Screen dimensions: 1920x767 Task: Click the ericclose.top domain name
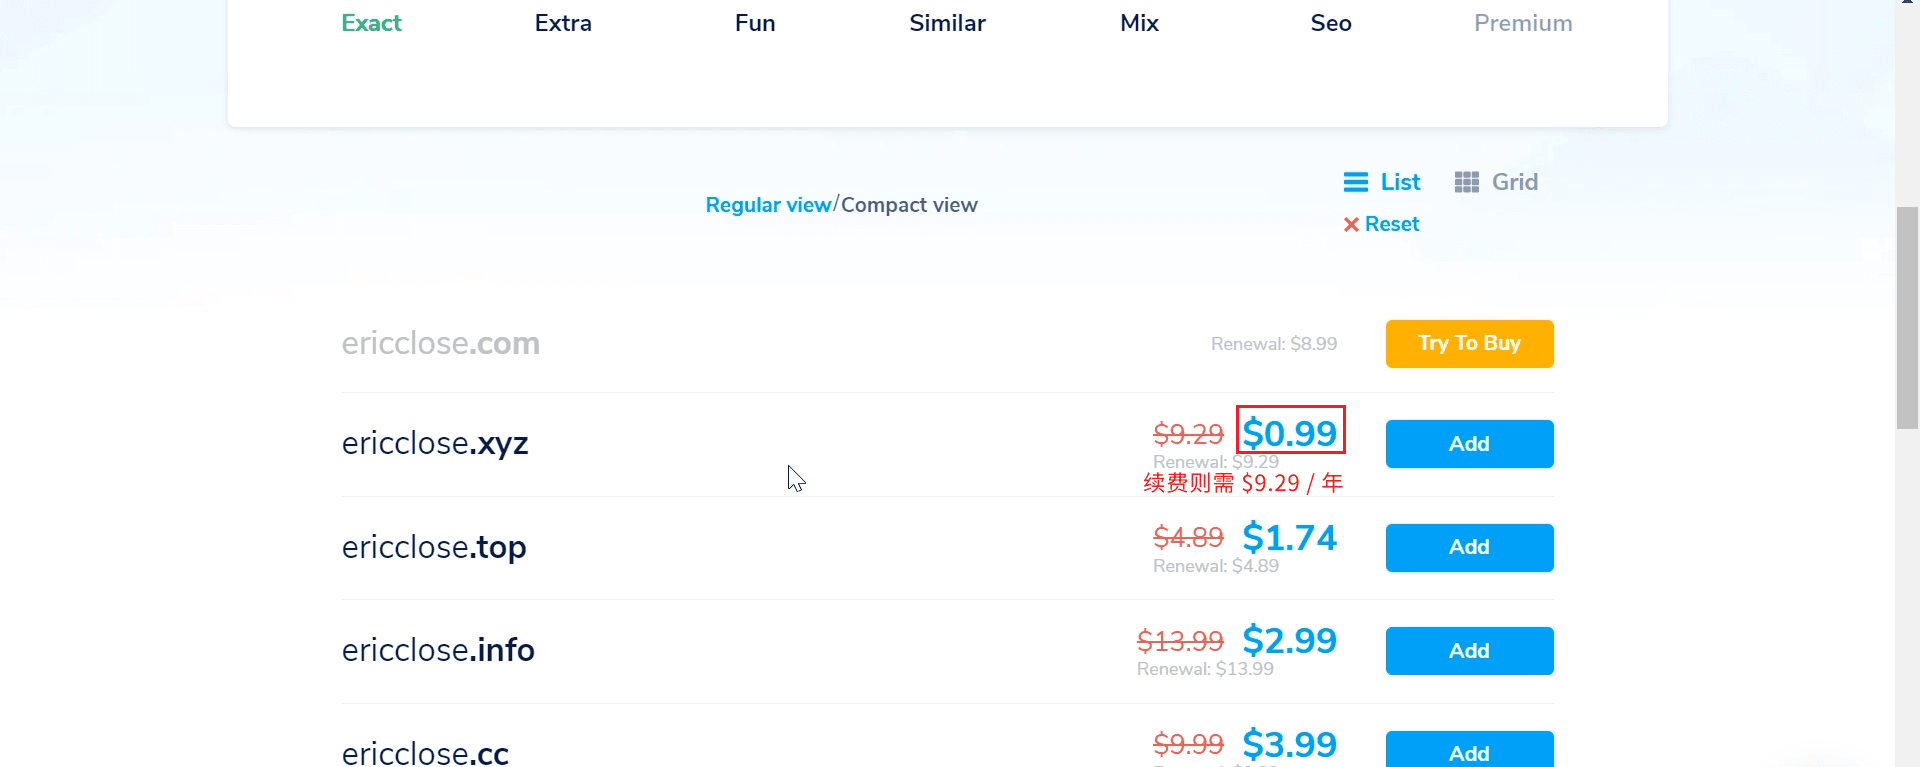click(434, 547)
